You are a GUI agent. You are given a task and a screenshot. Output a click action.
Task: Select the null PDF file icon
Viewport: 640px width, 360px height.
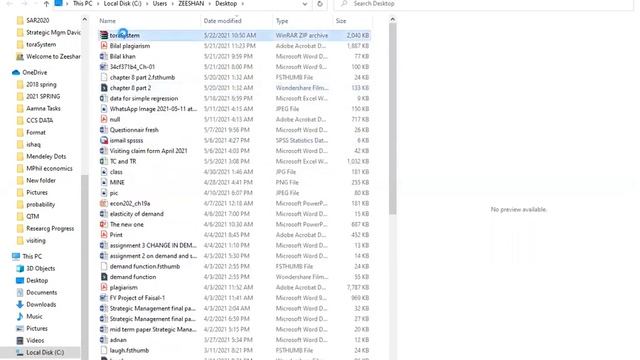point(104,119)
